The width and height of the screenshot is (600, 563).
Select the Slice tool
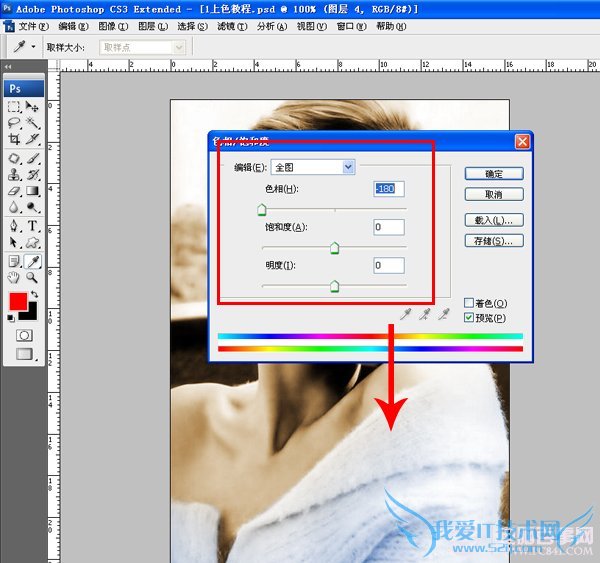click(x=33, y=139)
